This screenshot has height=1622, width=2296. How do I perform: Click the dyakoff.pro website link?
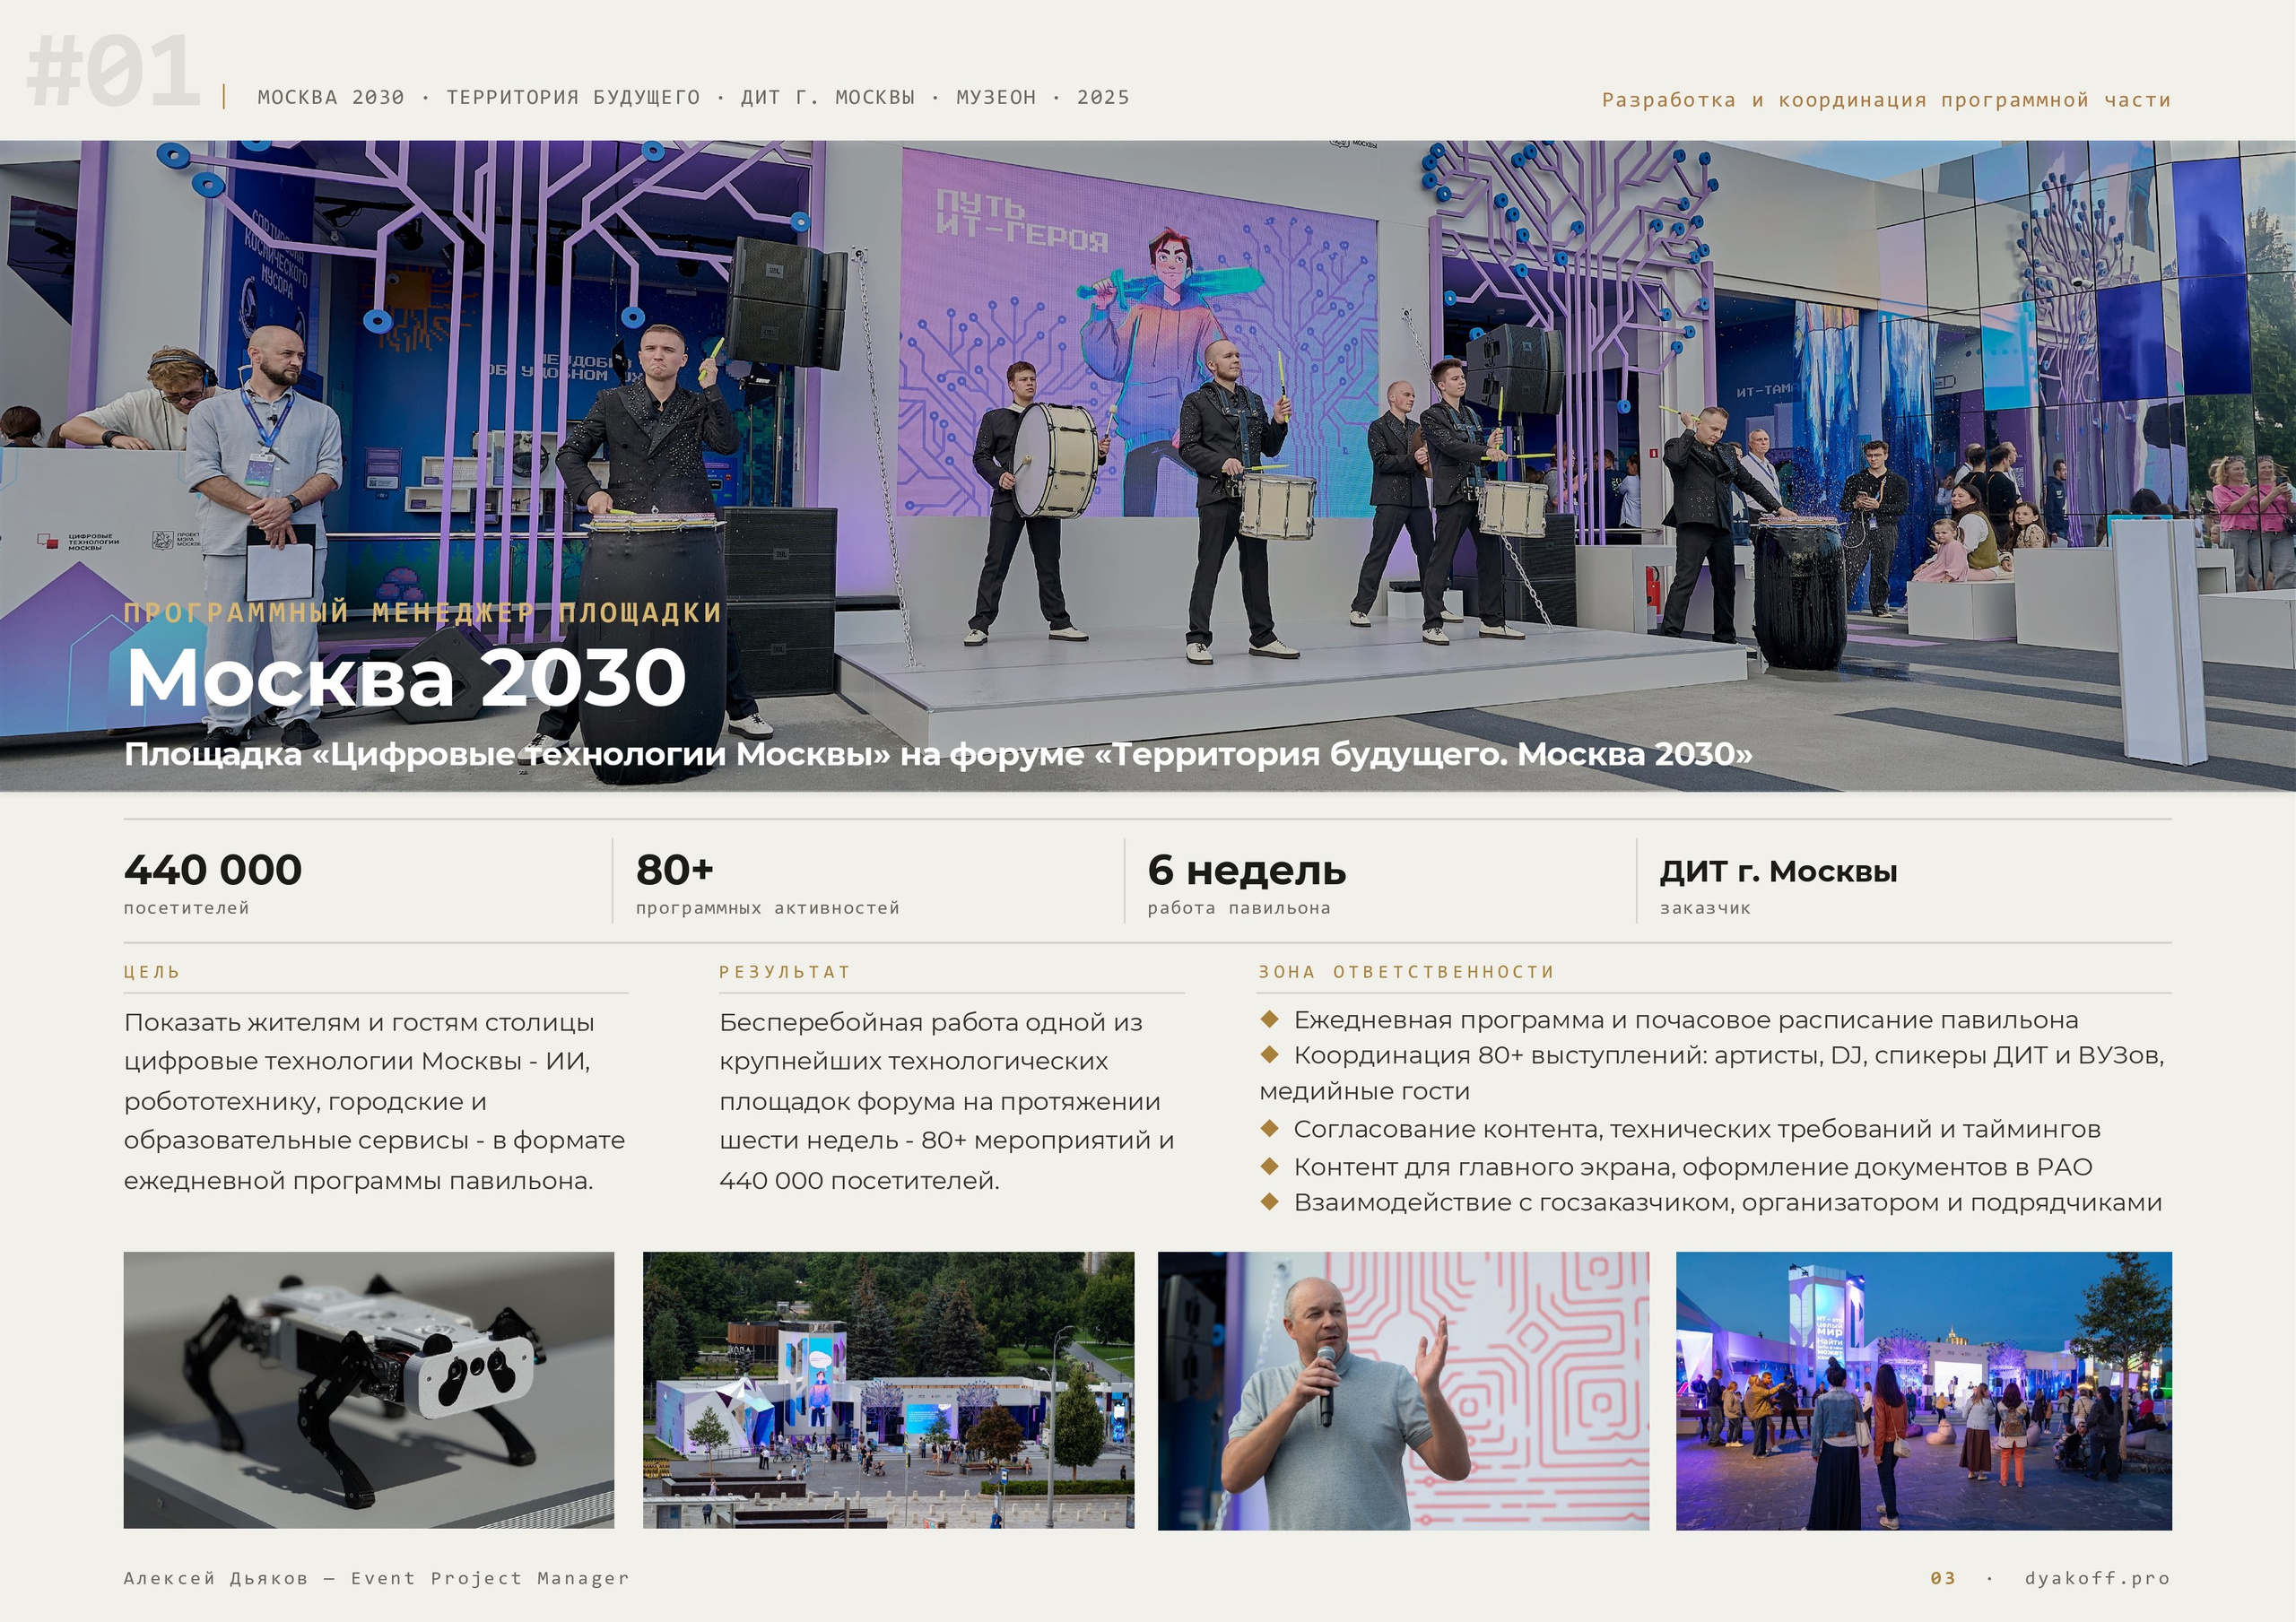pyautogui.click(x=2097, y=1578)
